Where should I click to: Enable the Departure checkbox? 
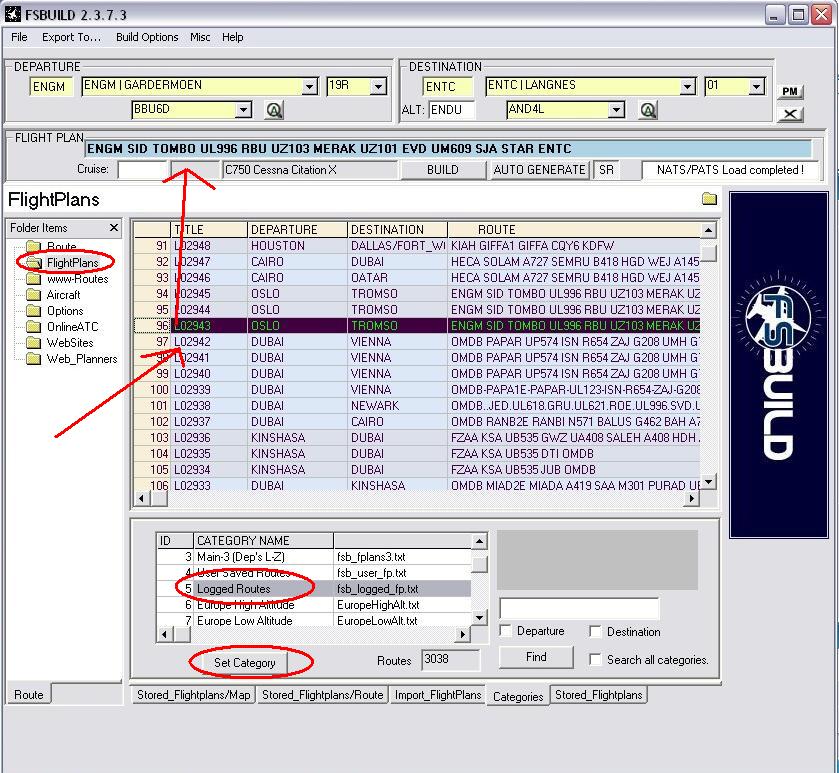[x=505, y=631]
